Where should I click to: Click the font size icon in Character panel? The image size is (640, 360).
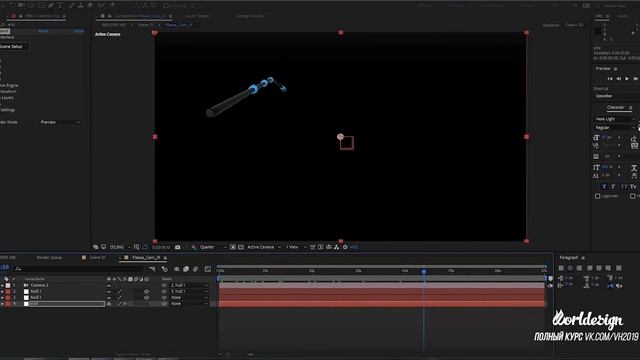tap(596, 138)
